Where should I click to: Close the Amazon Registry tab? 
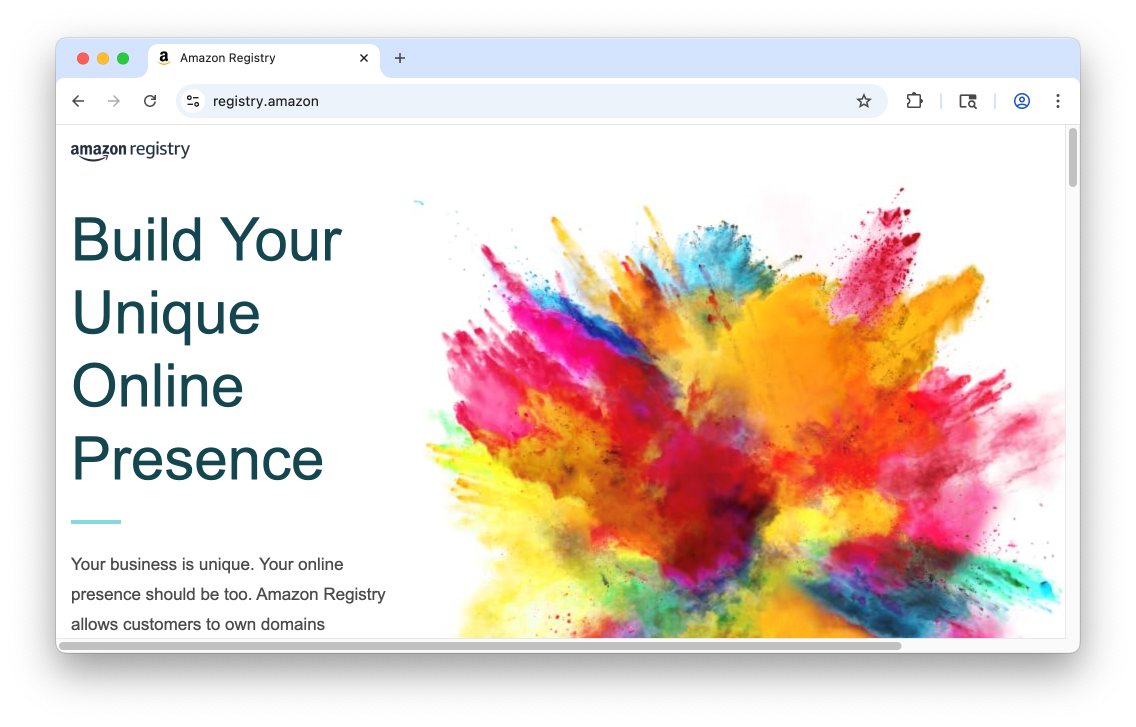(x=364, y=58)
